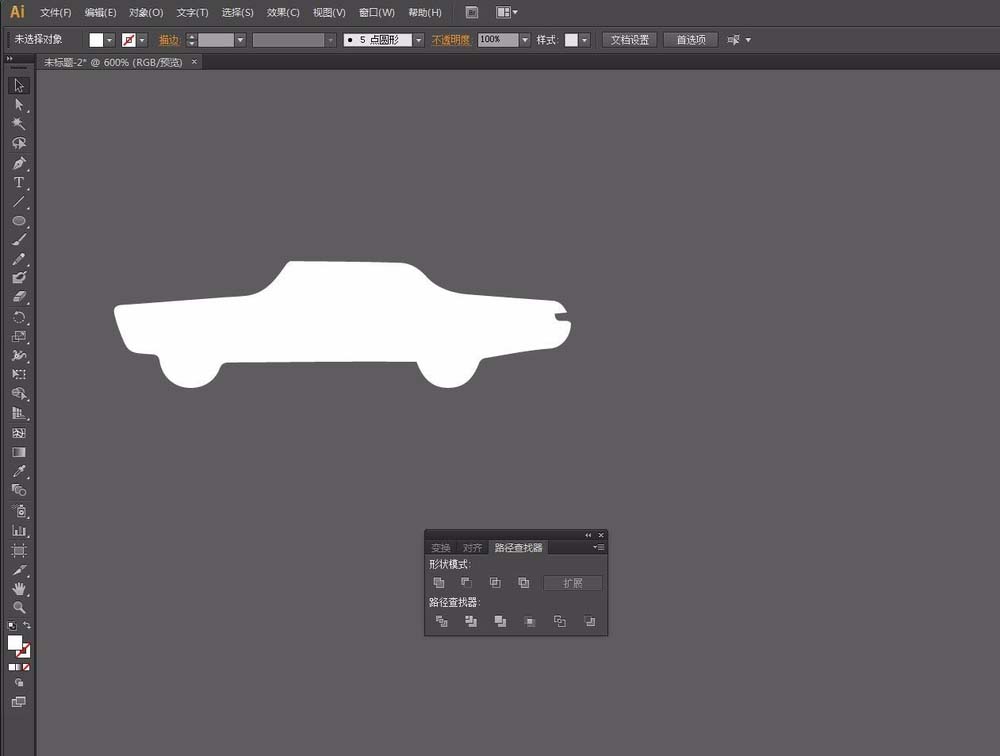Select the Pen tool

pos(18,163)
